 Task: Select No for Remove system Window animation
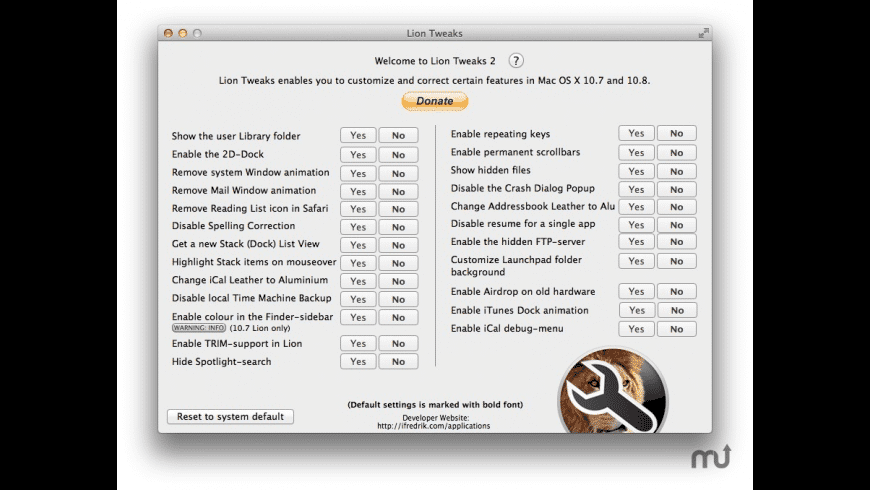tap(398, 174)
